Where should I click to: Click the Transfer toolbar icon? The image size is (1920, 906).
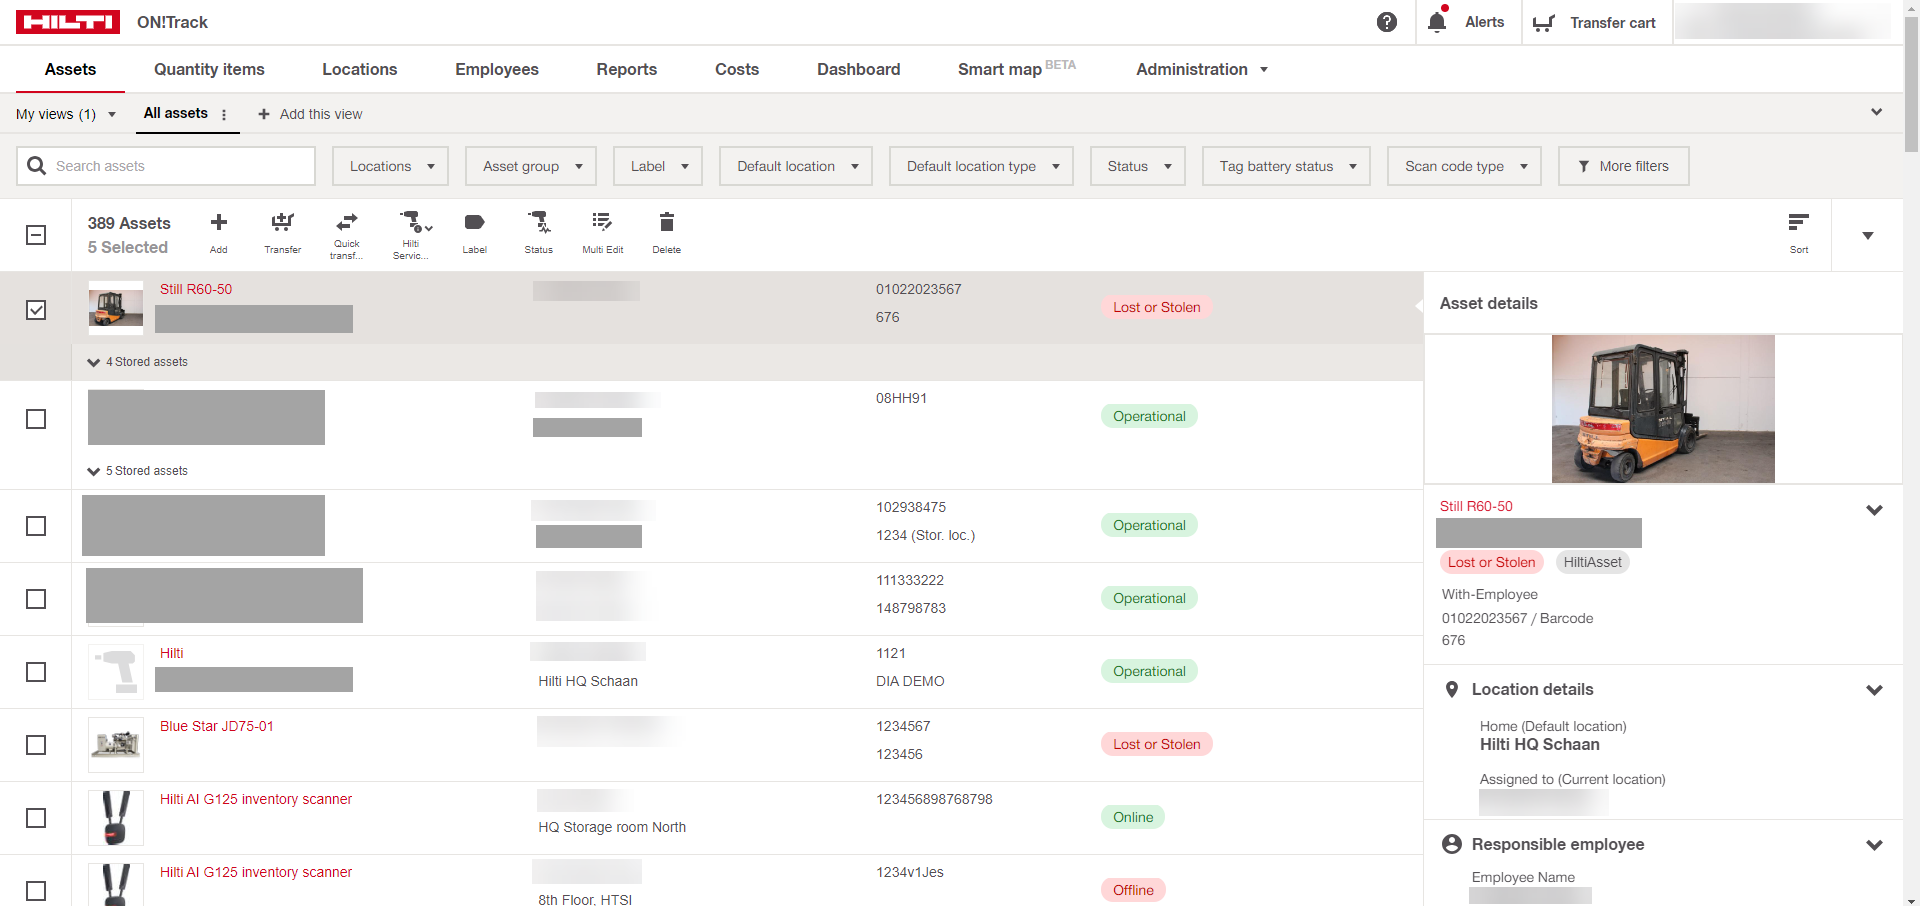[x=283, y=222]
